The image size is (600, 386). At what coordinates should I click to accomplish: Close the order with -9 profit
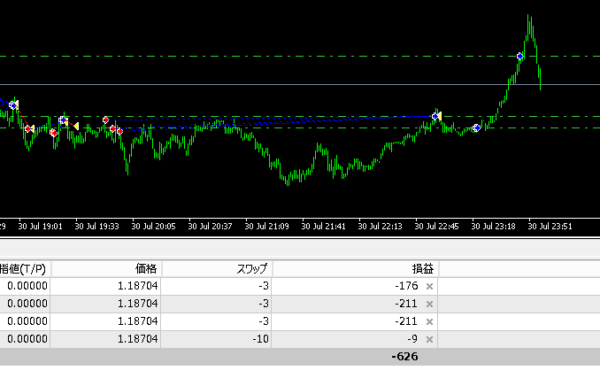click(429, 339)
